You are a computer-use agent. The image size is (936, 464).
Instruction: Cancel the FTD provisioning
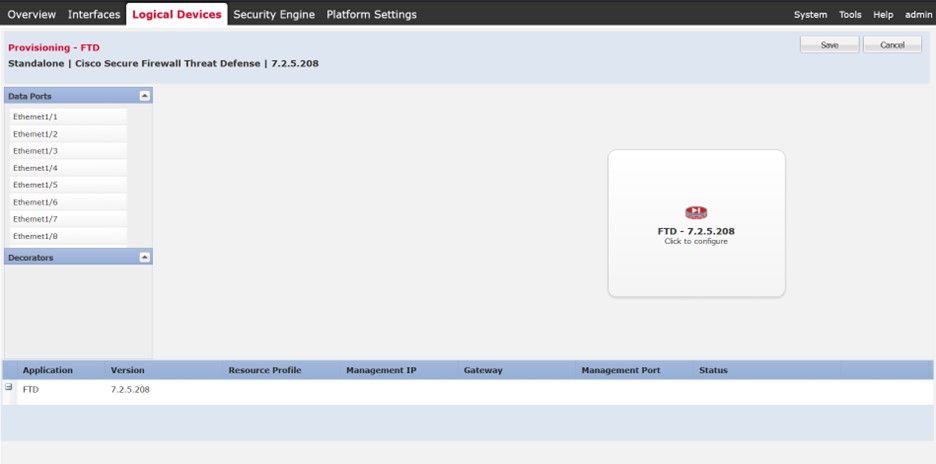point(892,45)
